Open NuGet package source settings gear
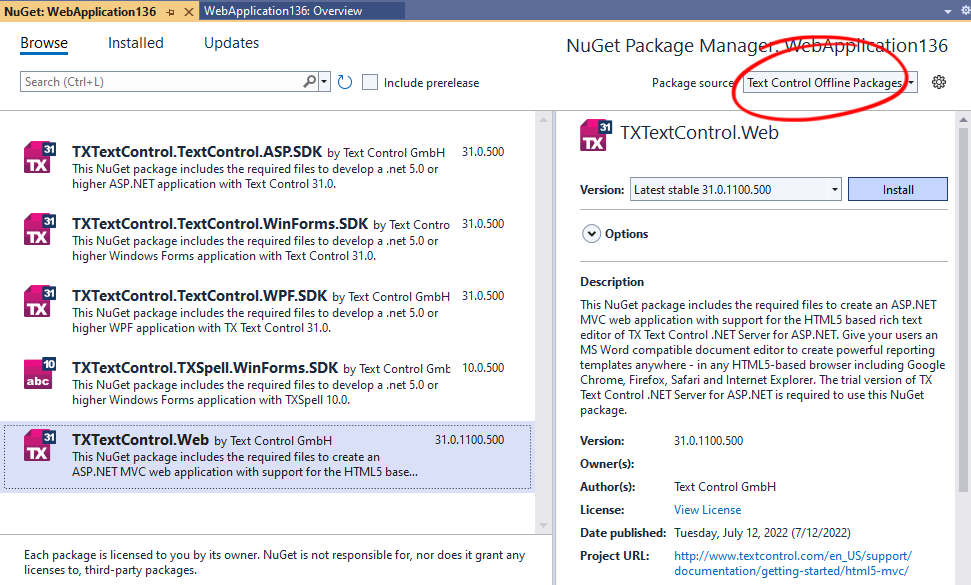971x585 pixels. coord(938,82)
